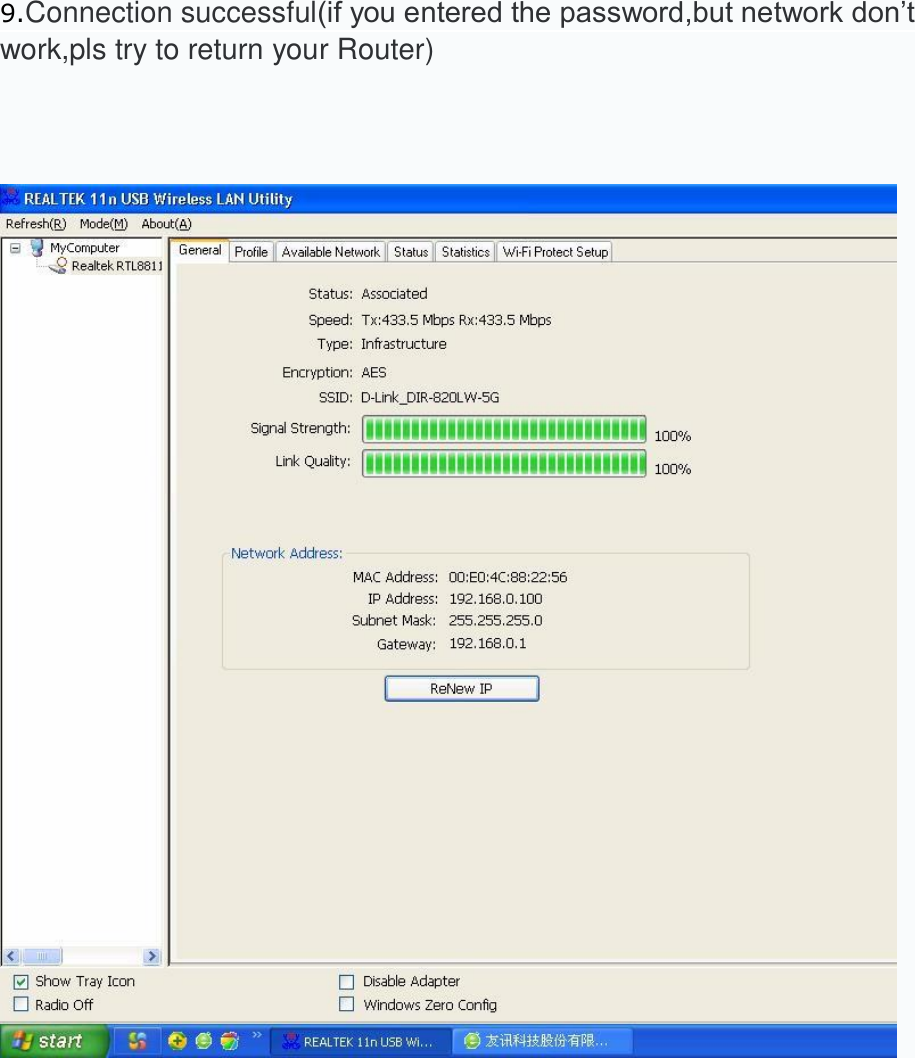Click the Status value Associated

(394, 294)
